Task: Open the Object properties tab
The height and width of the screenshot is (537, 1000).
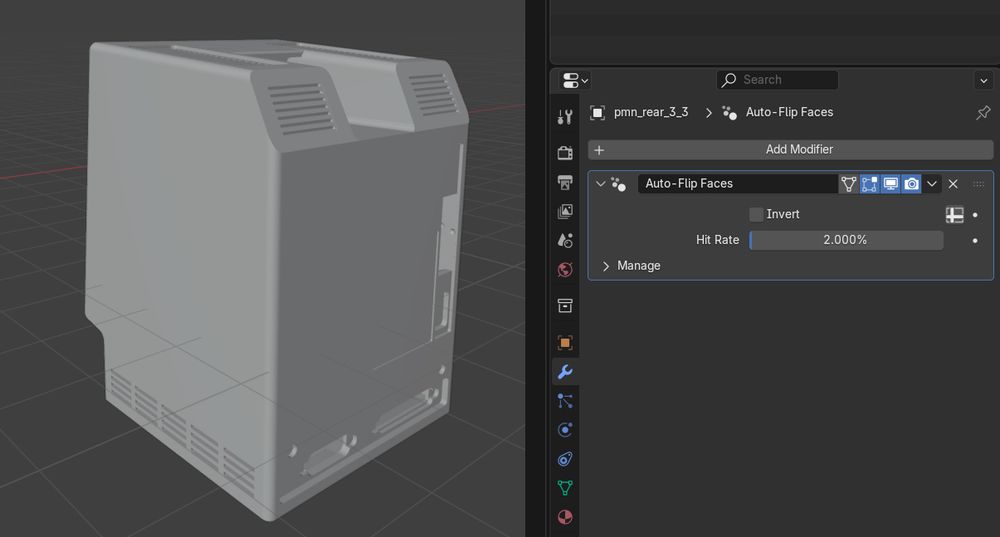Action: coord(565,342)
